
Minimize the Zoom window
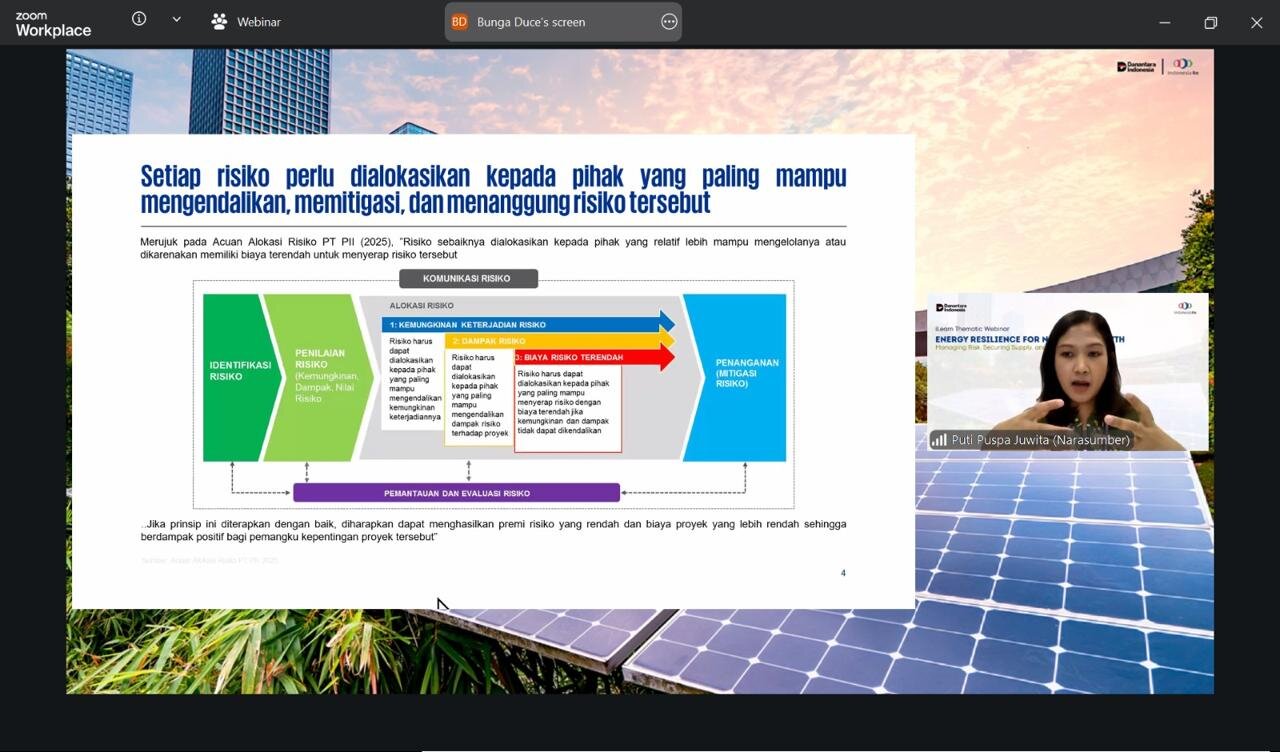1164,22
